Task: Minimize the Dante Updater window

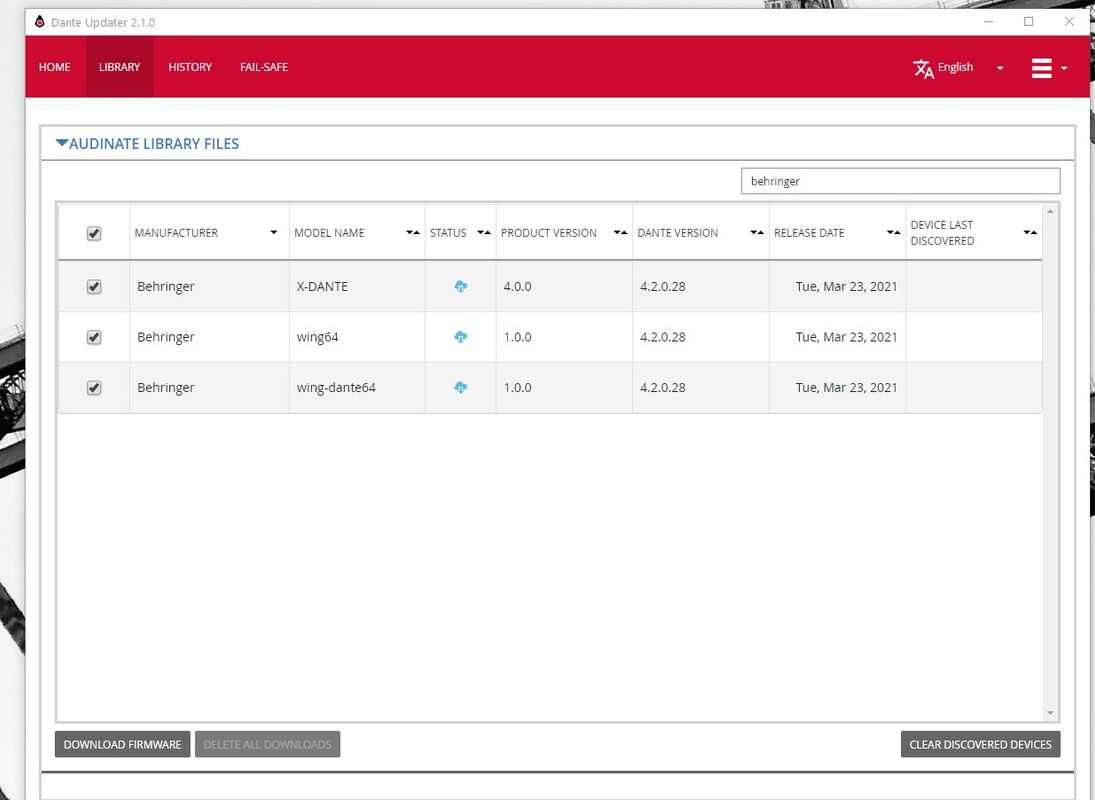Action: point(988,22)
